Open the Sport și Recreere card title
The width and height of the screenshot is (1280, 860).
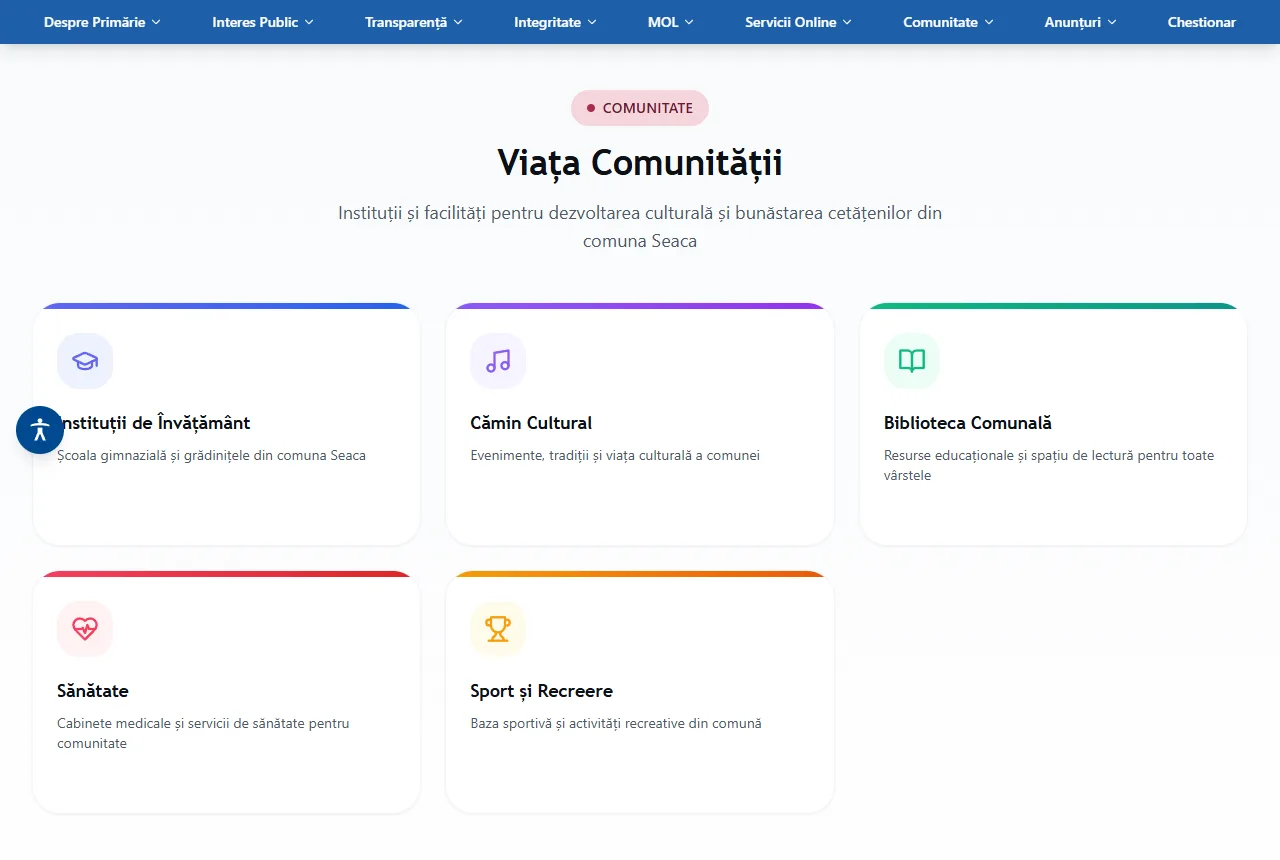click(x=541, y=691)
